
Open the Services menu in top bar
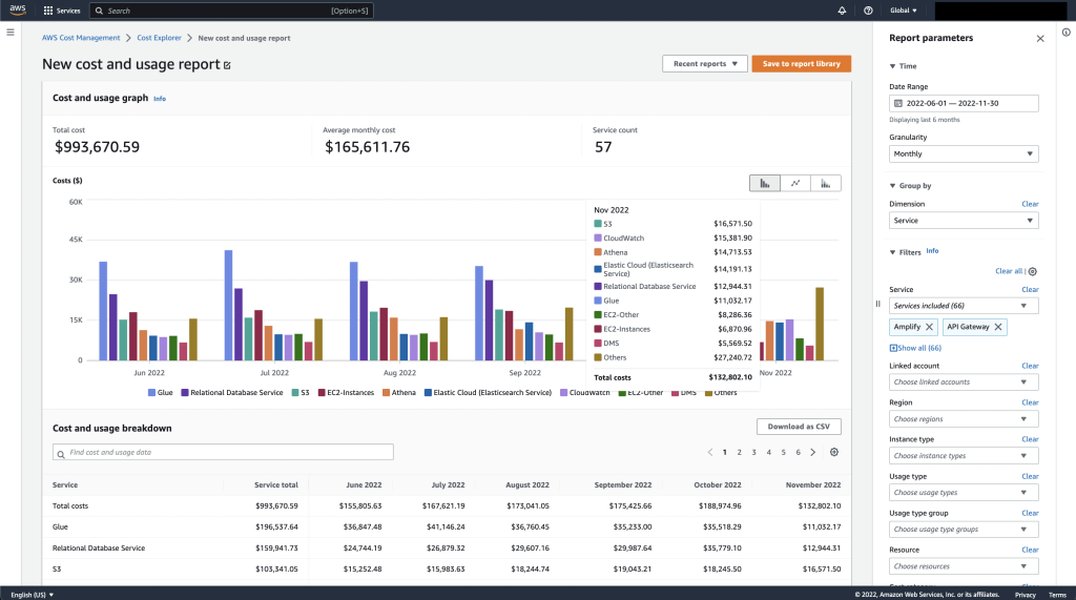pyautogui.click(x=57, y=10)
